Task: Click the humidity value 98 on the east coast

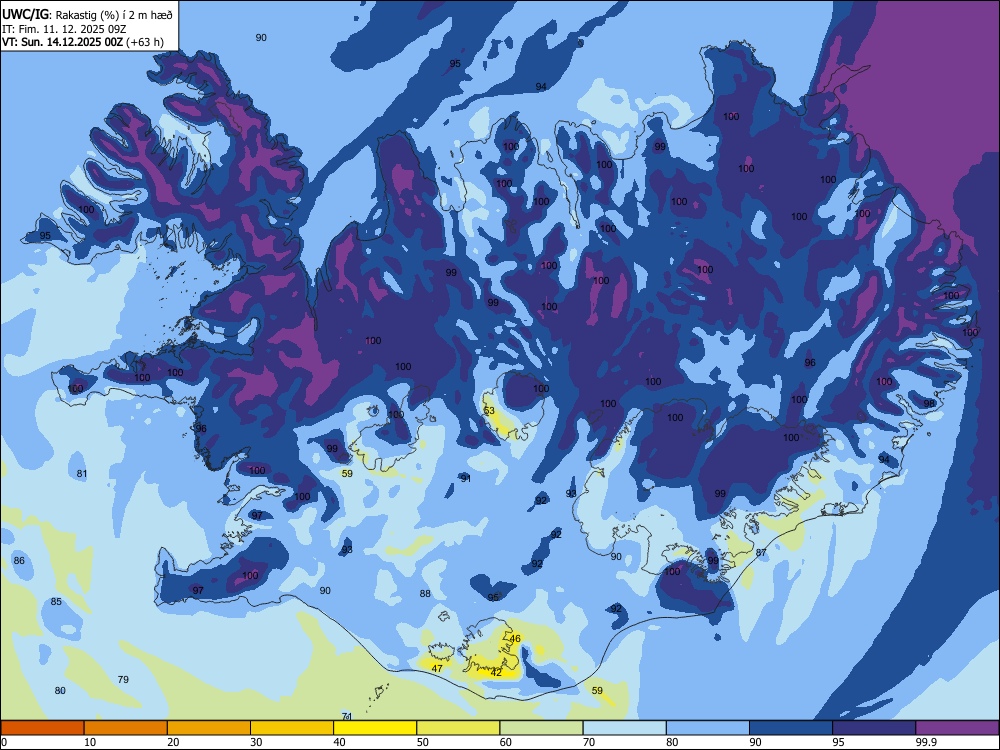Action: click(929, 404)
